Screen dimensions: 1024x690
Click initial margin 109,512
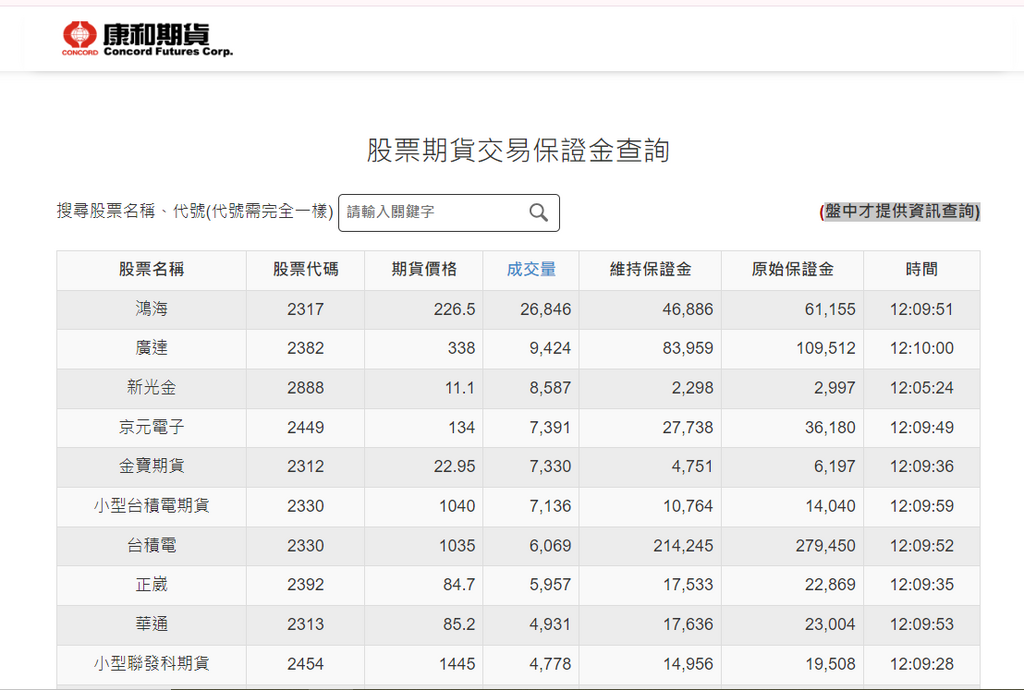(x=826, y=348)
